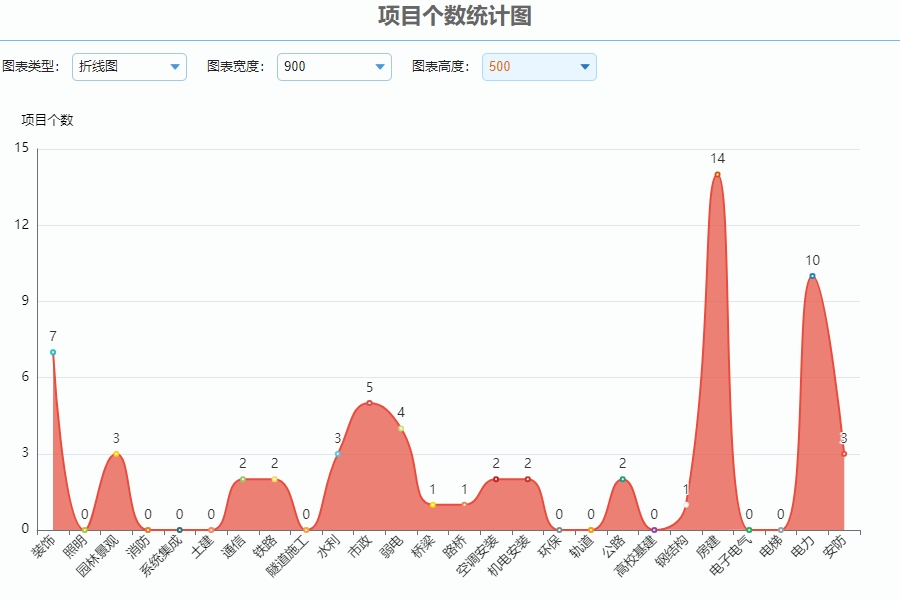
Task: Click the 装饰 data point valued 7
Action: (x=52, y=350)
